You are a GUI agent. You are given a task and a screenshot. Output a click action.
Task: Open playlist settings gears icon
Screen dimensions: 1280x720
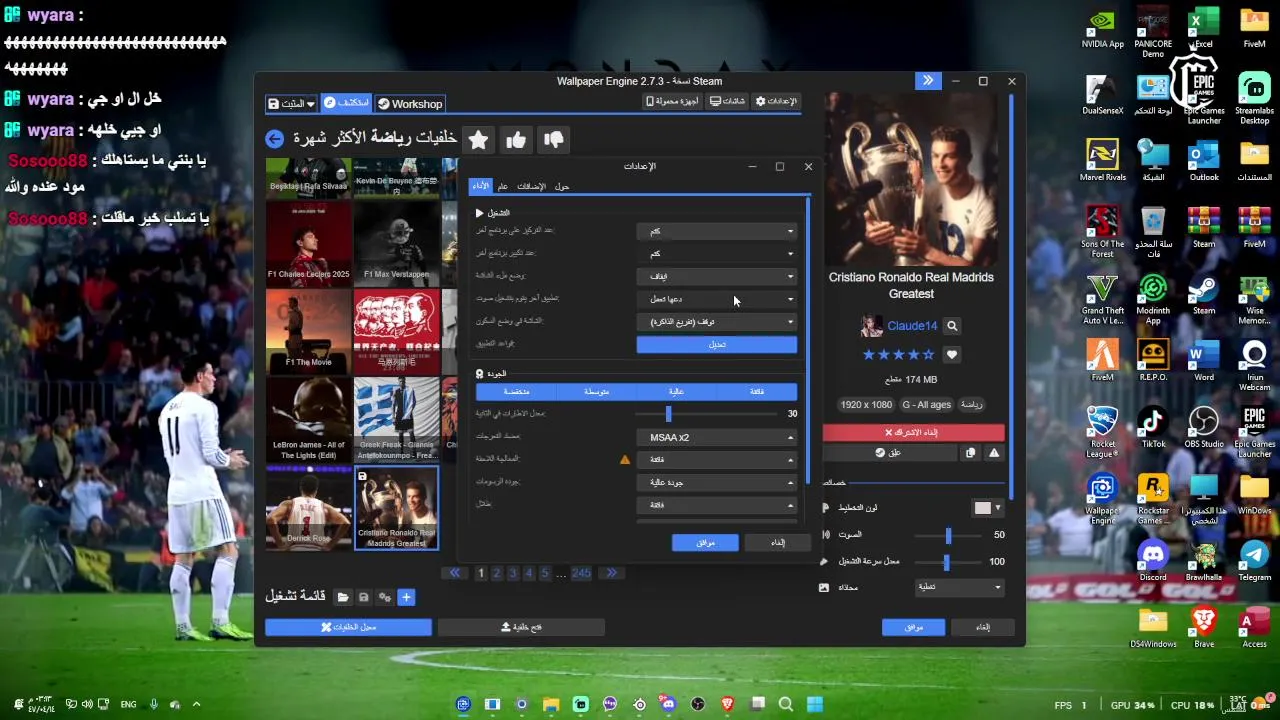pyautogui.click(x=385, y=597)
